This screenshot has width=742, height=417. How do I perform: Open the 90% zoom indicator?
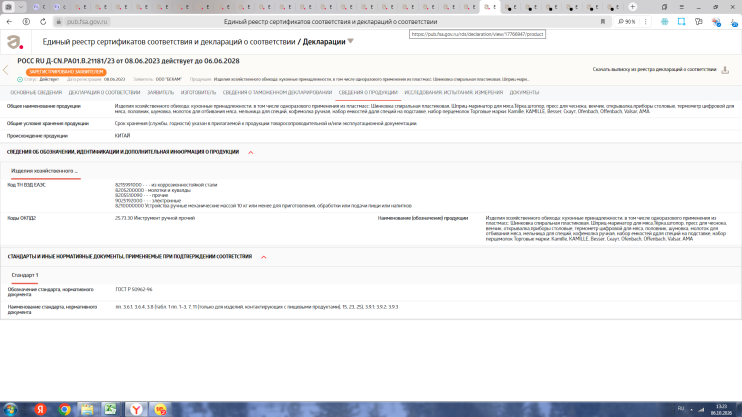(x=627, y=22)
